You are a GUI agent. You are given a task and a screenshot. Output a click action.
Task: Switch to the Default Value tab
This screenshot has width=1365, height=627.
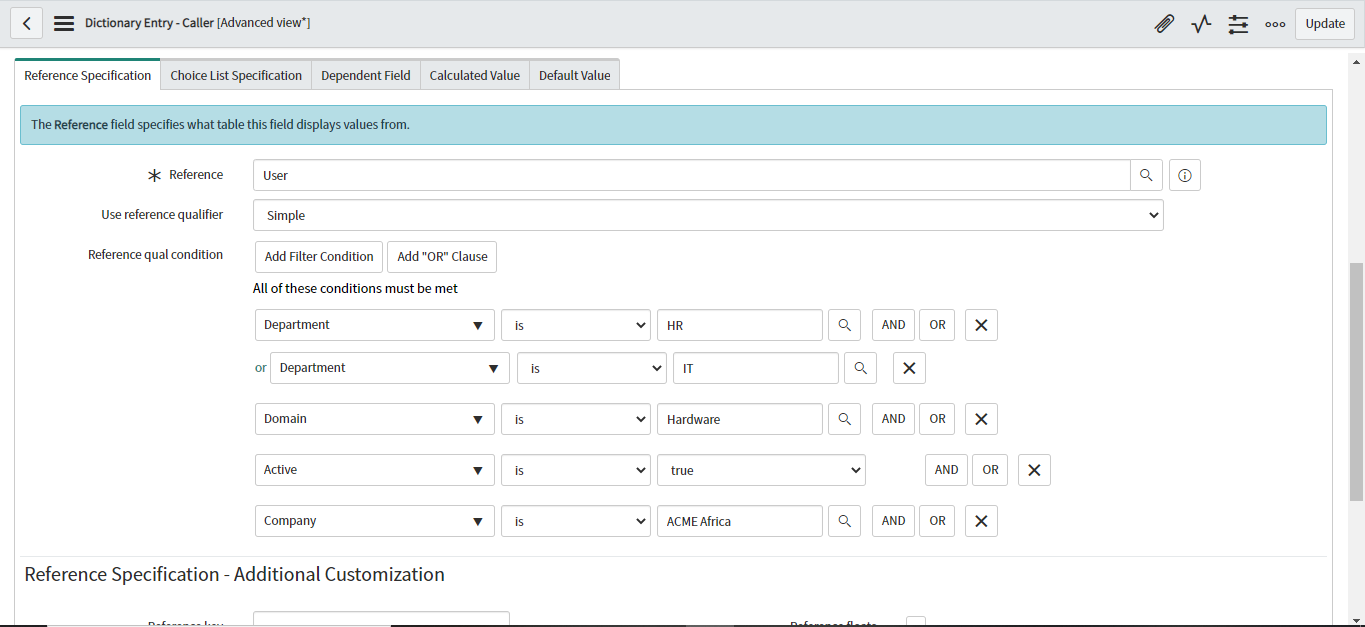point(574,74)
